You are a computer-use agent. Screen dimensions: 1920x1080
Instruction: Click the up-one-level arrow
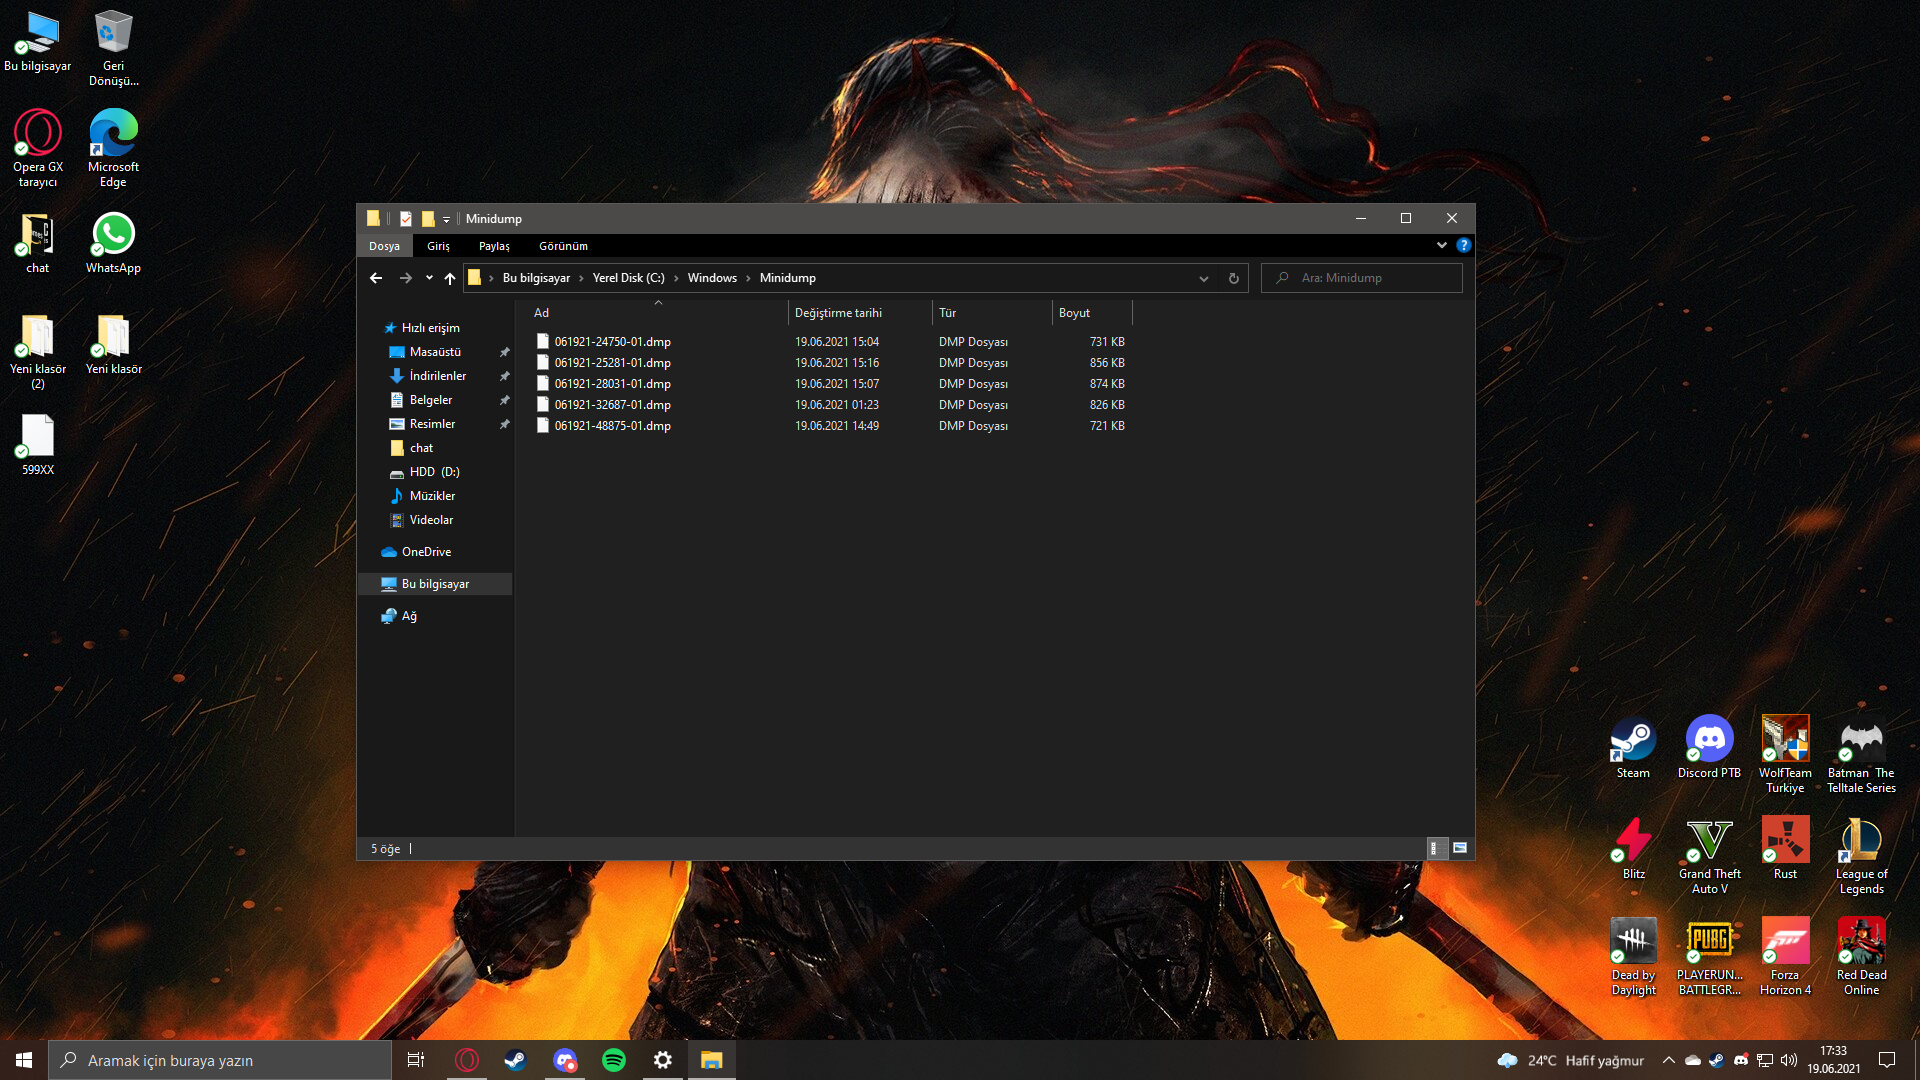coord(450,278)
